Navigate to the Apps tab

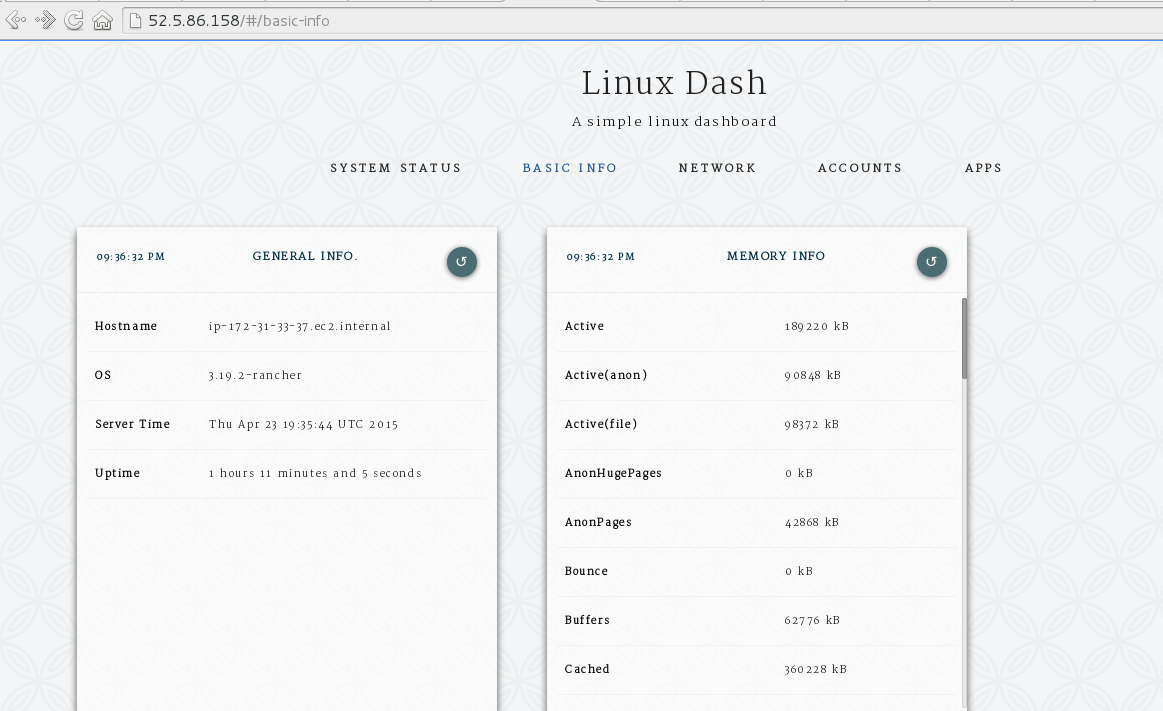coord(983,168)
